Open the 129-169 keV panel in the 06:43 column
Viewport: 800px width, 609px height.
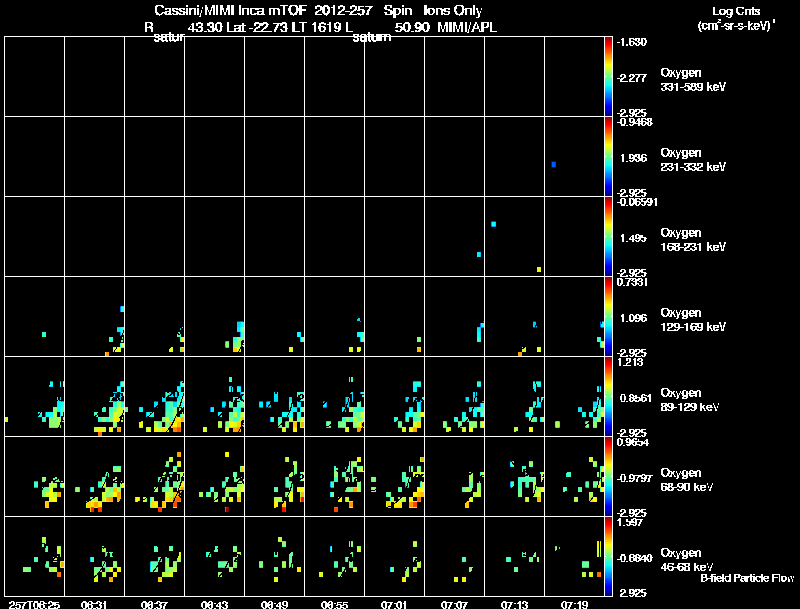[x=214, y=316]
